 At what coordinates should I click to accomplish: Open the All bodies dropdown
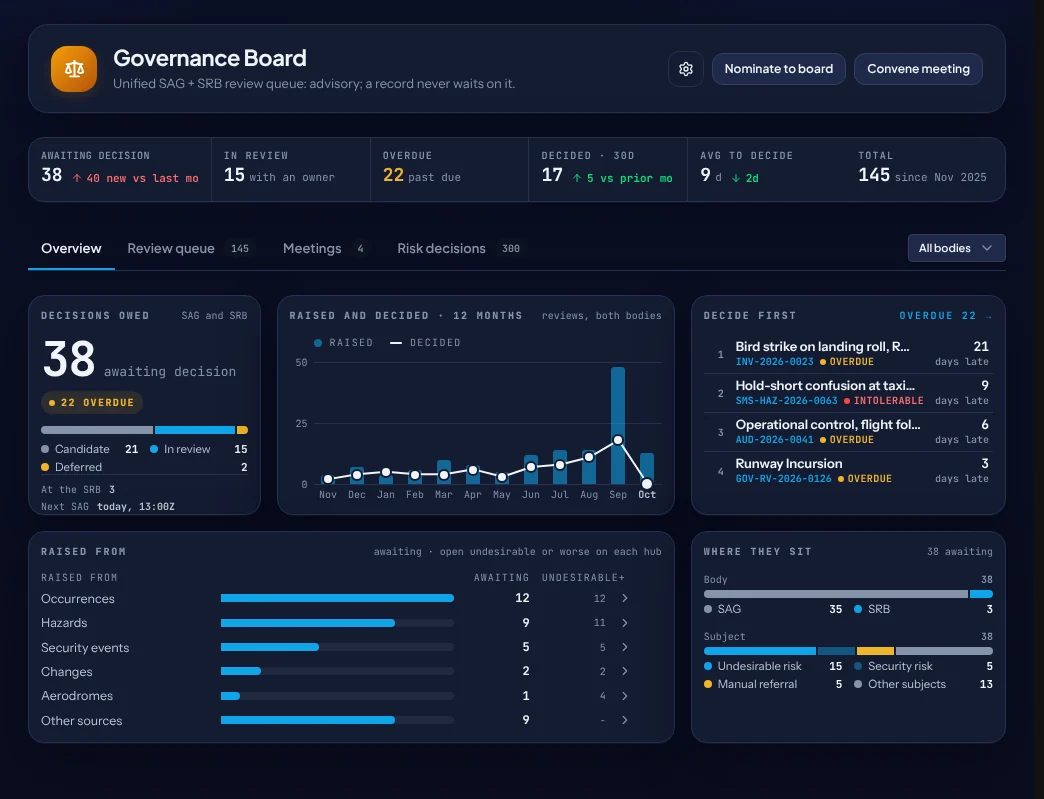956,248
